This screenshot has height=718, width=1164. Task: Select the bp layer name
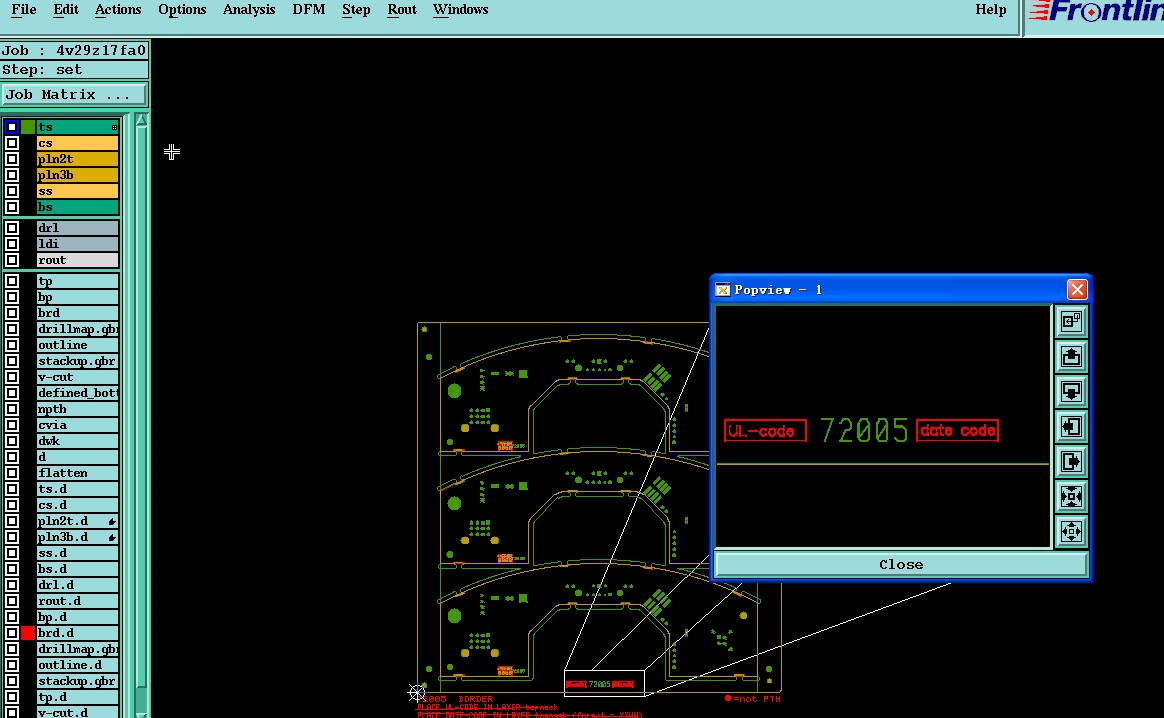(x=77, y=297)
